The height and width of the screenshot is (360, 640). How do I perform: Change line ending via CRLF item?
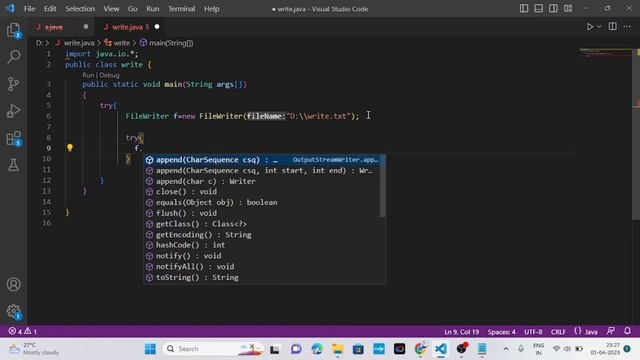pyautogui.click(x=558, y=331)
